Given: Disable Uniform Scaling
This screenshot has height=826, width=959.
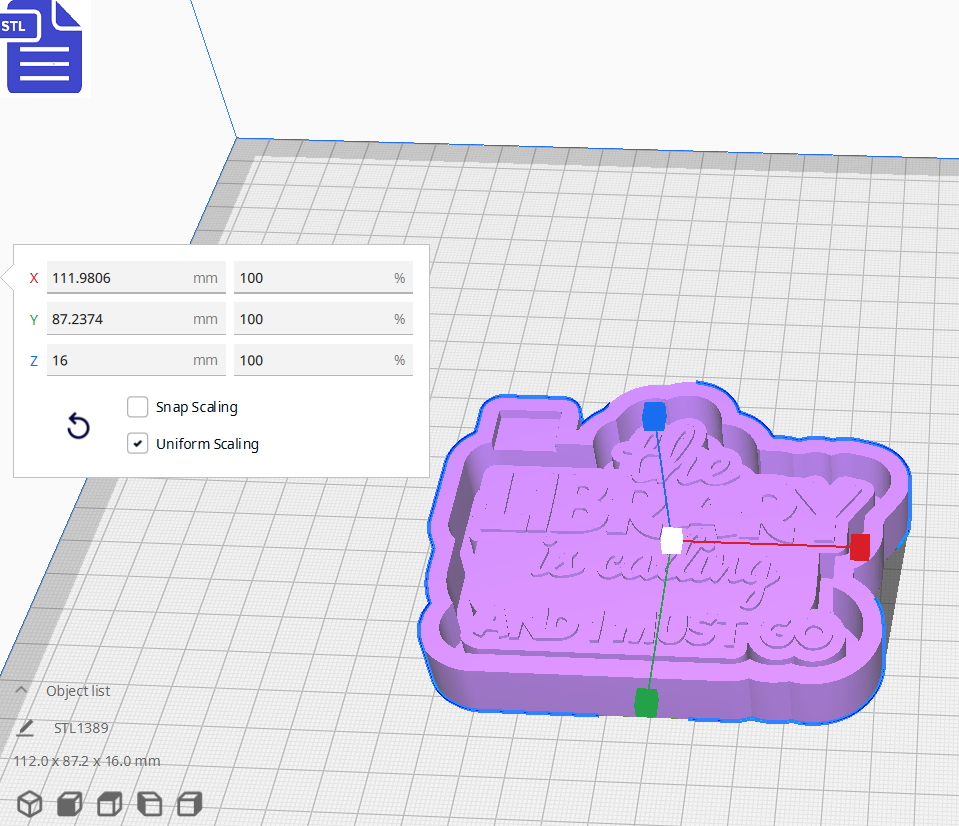Looking at the screenshot, I should click(137, 443).
